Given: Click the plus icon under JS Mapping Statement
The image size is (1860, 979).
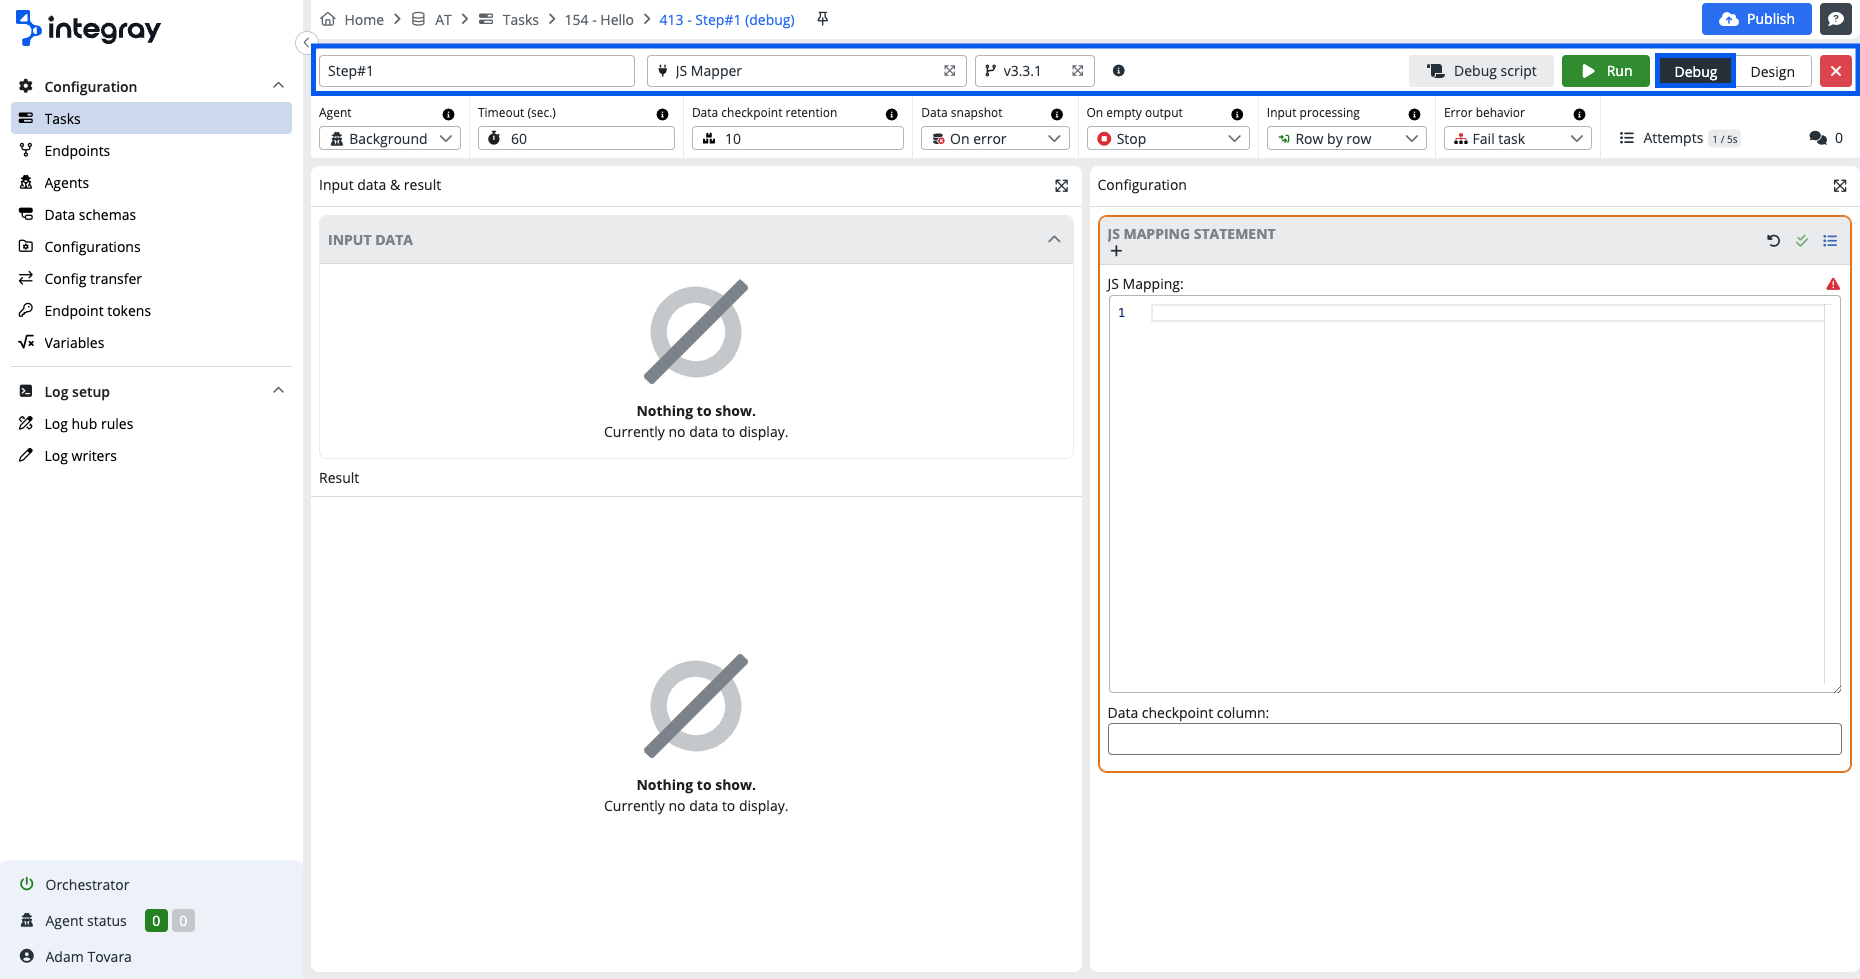Looking at the screenshot, I should (x=1116, y=251).
